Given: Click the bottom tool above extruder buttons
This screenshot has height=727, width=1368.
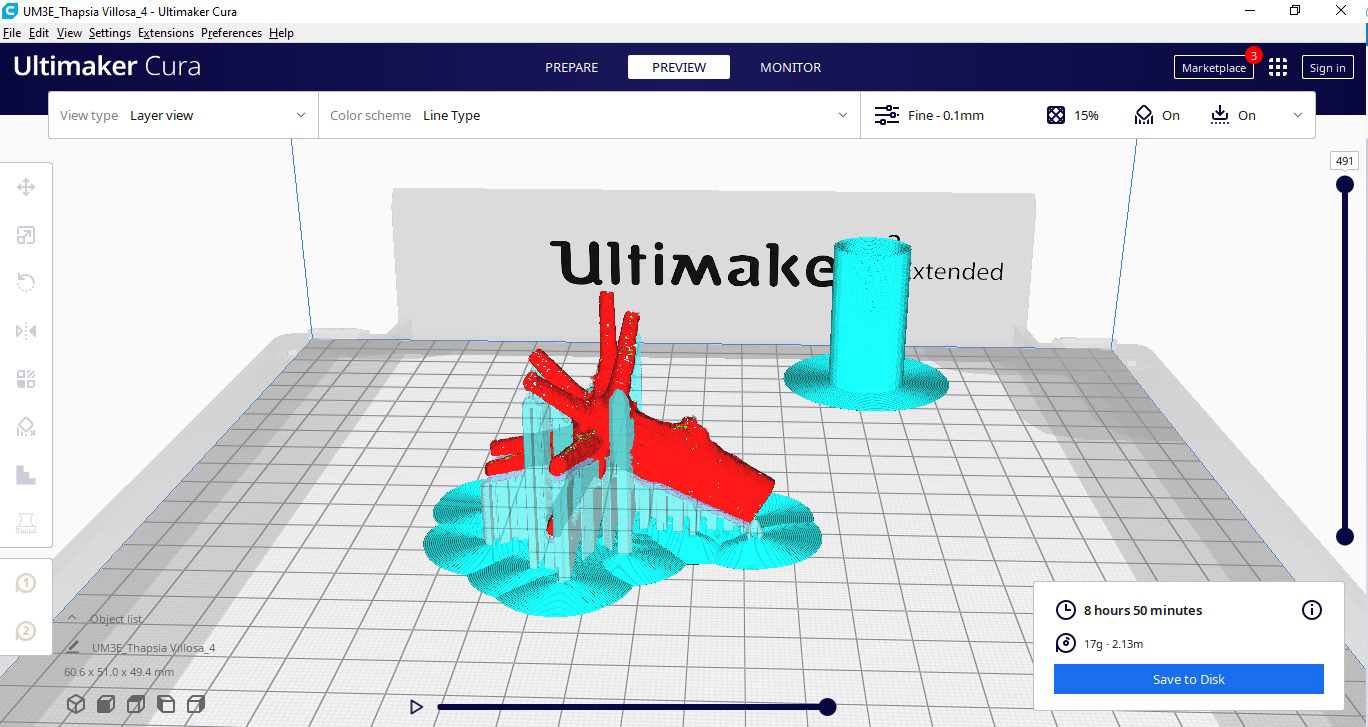Looking at the screenshot, I should click(x=26, y=523).
